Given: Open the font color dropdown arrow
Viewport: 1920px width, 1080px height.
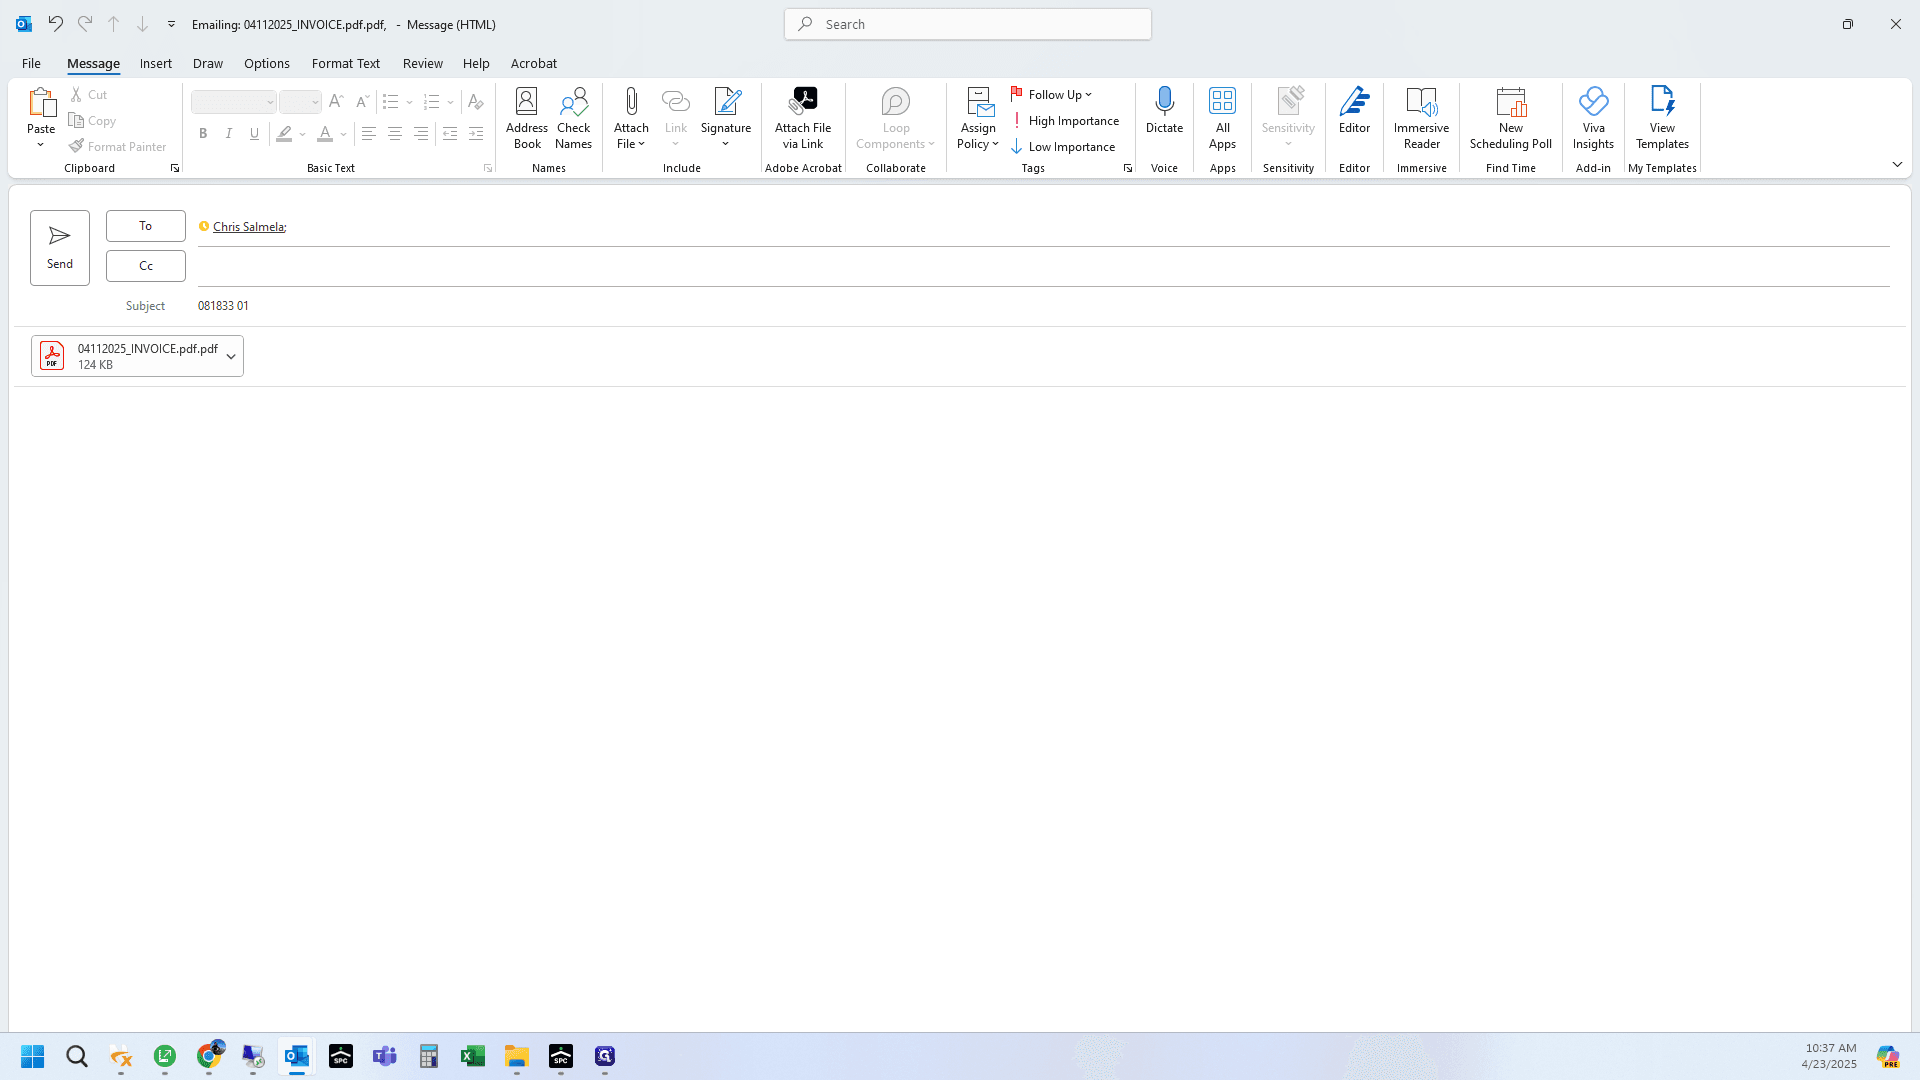Looking at the screenshot, I should [x=343, y=134].
